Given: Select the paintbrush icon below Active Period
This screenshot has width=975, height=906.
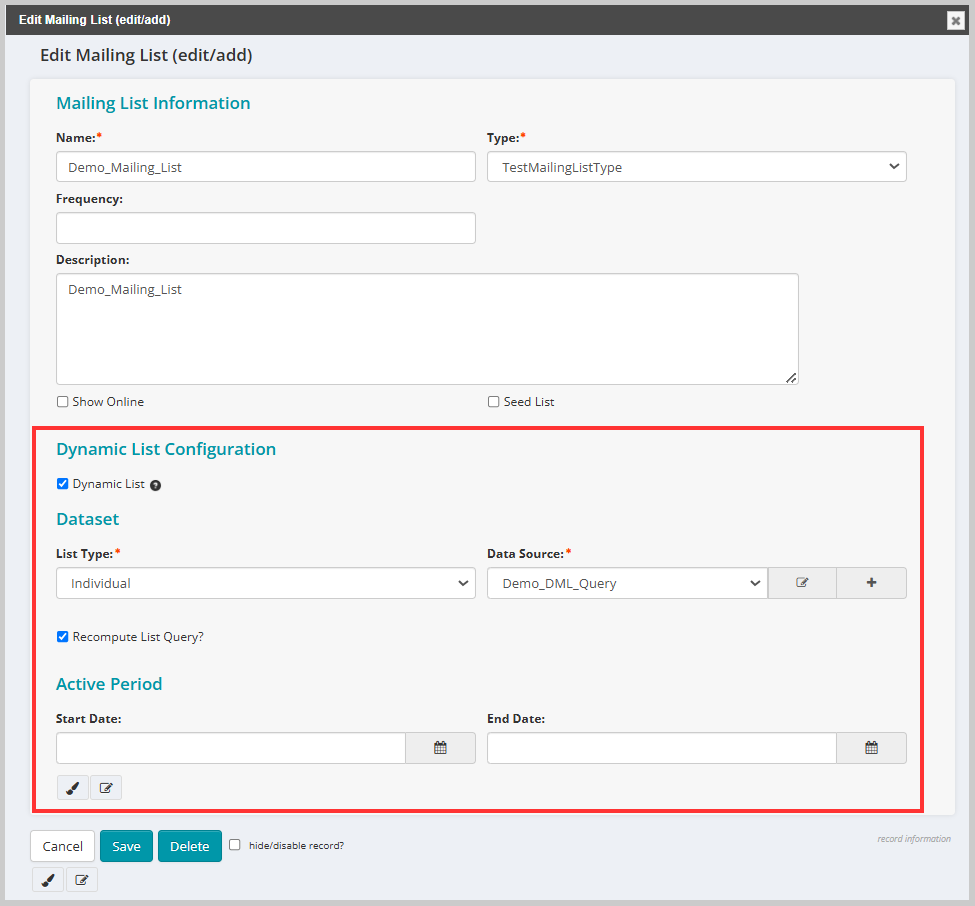Looking at the screenshot, I should 72,787.
